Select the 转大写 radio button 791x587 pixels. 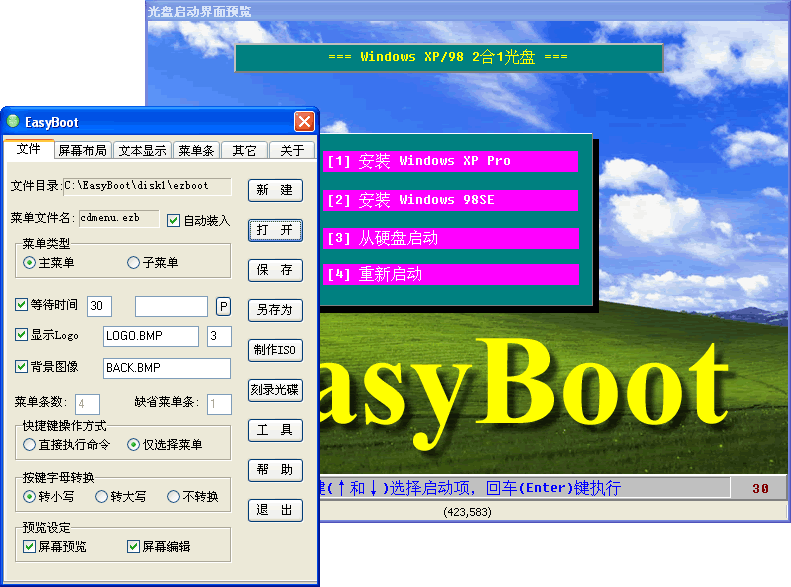(101, 496)
